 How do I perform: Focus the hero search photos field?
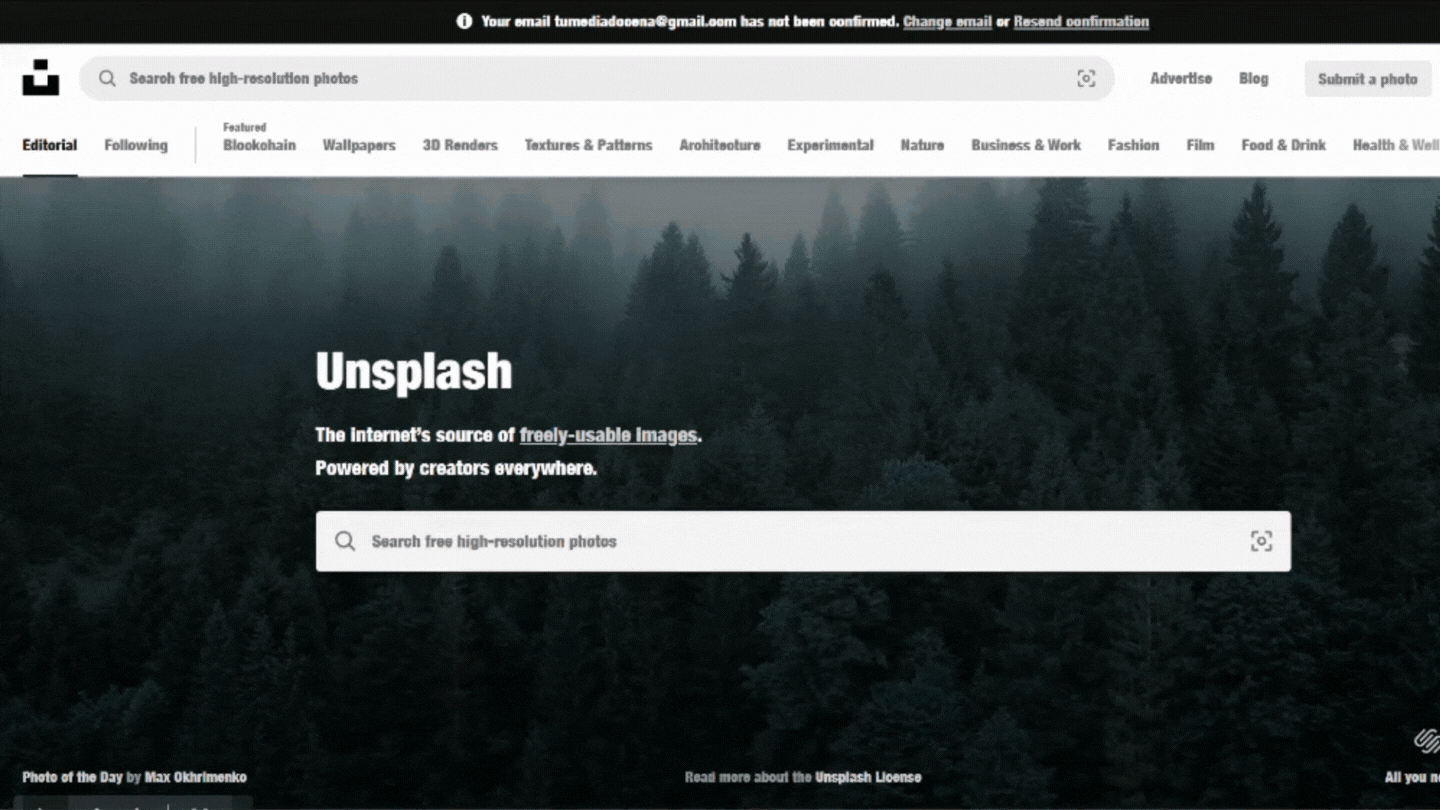click(800, 541)
